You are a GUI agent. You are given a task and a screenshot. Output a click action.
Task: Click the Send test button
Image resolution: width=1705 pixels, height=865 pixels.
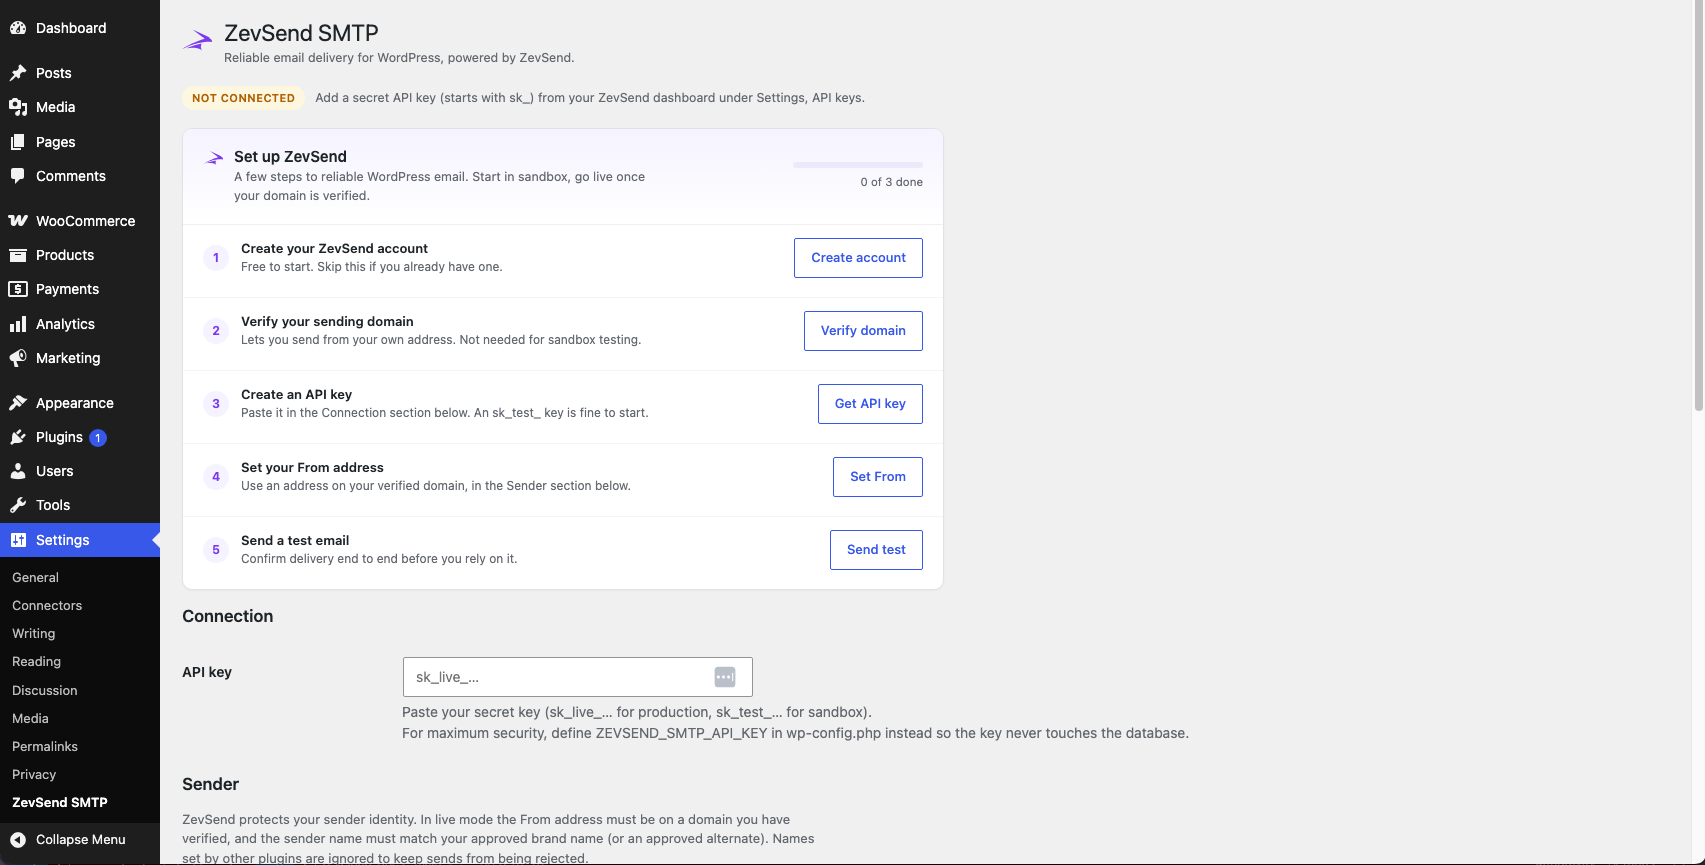pos(876,550)
